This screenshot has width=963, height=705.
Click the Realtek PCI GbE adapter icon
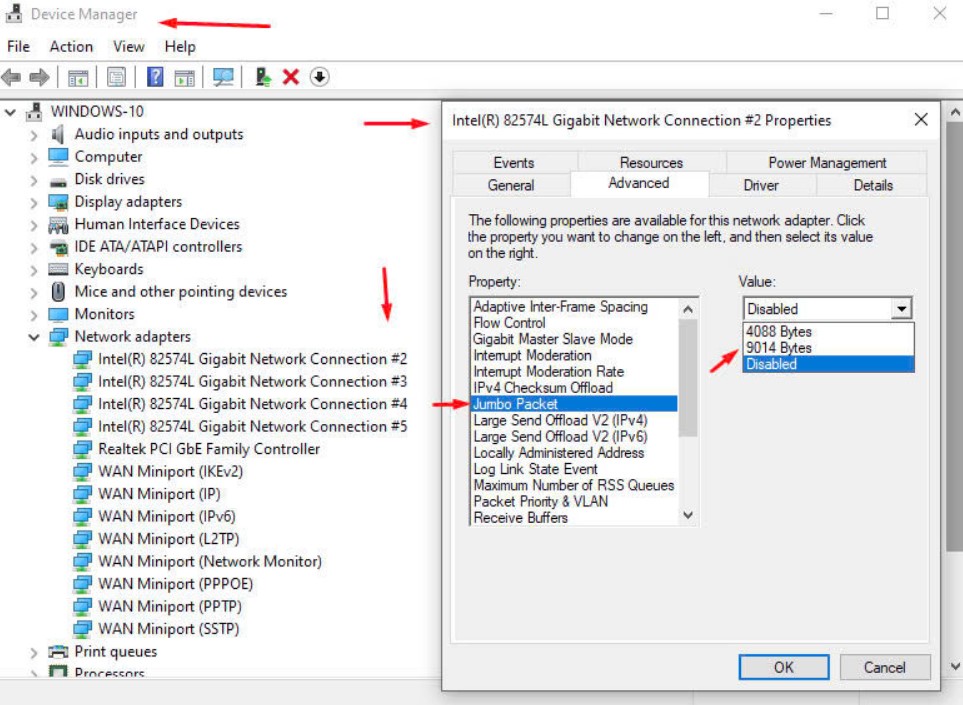82,450
